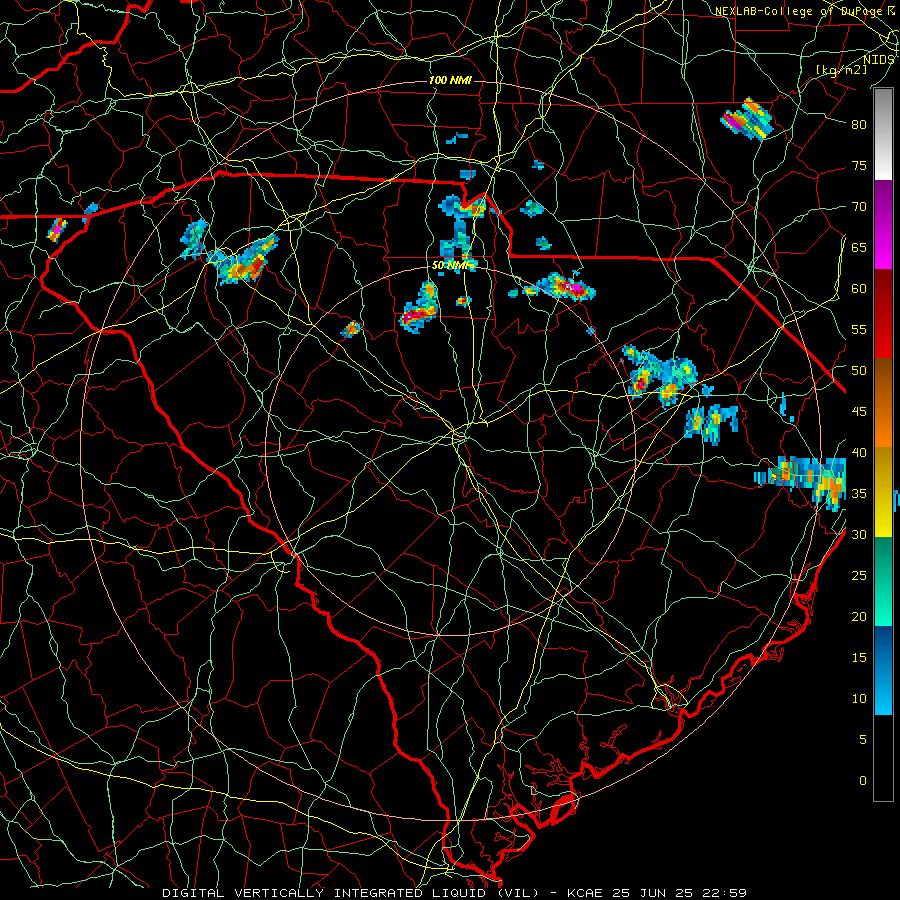Click the 15 value on the color scale

pyautogui.click(x=859, y=658)
